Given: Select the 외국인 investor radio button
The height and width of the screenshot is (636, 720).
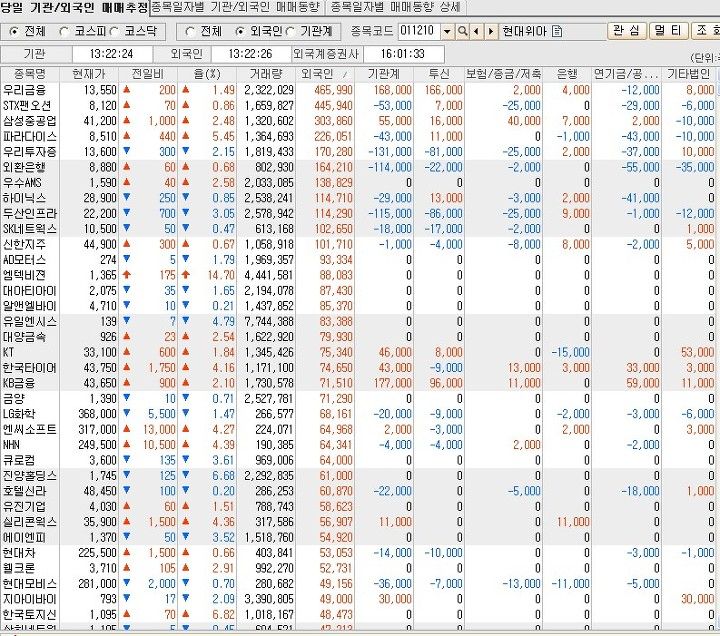Looking at the screenshot, I should [x=239, y=31].
